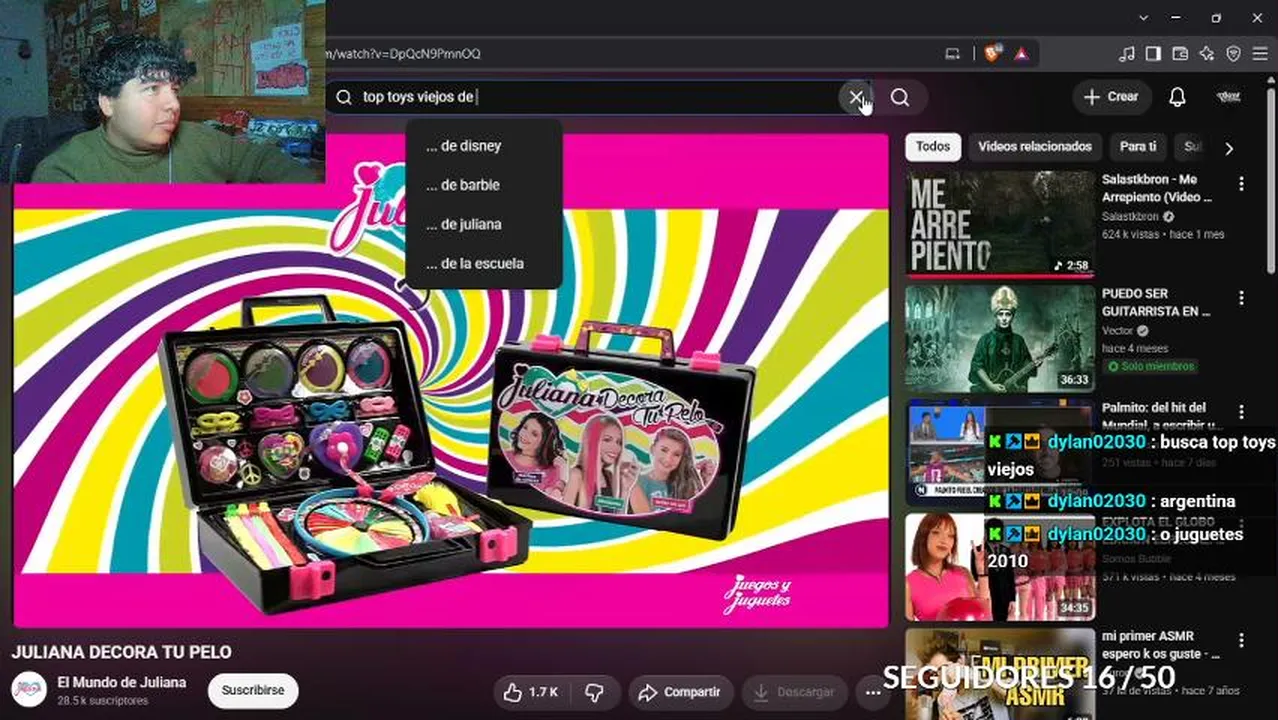
Task: Dislike the video with thumbs down
Action: click(594, 692)
